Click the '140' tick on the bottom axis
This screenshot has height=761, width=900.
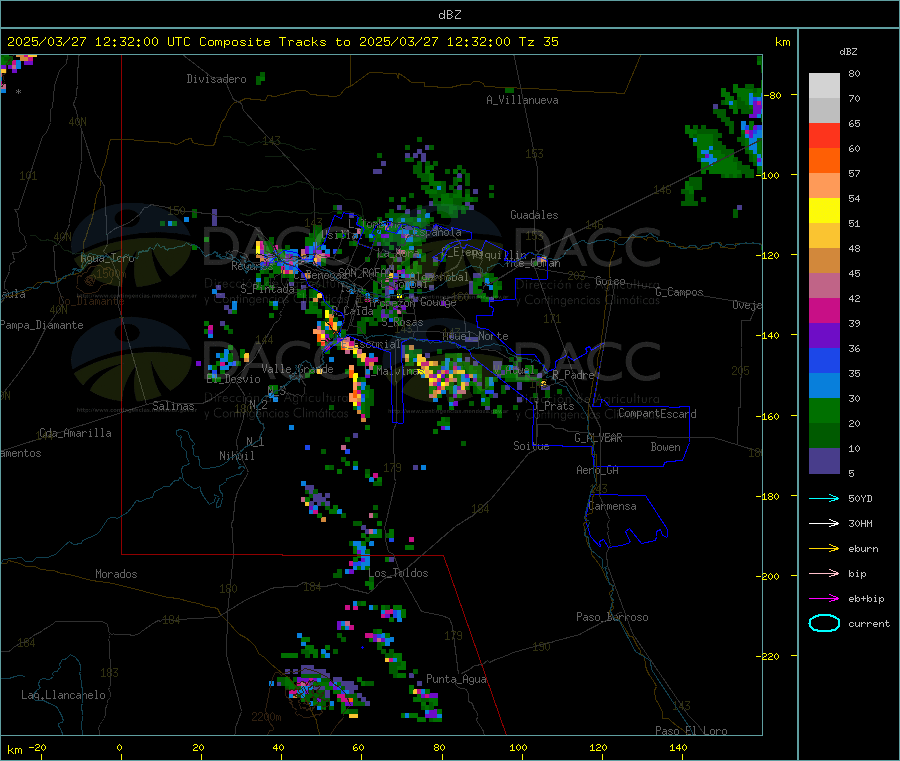[678, 747]
